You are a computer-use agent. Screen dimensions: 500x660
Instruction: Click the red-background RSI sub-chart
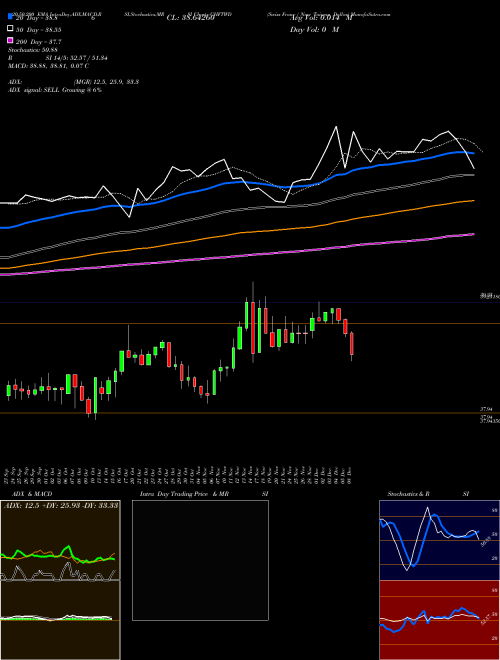point(439,620)
